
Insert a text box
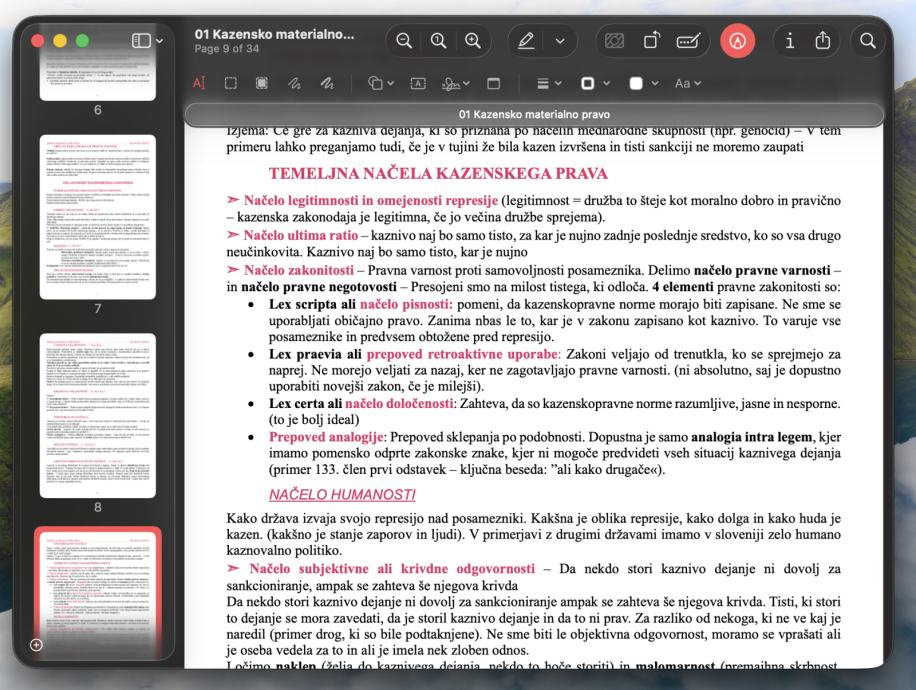click(x=418, y=84)
